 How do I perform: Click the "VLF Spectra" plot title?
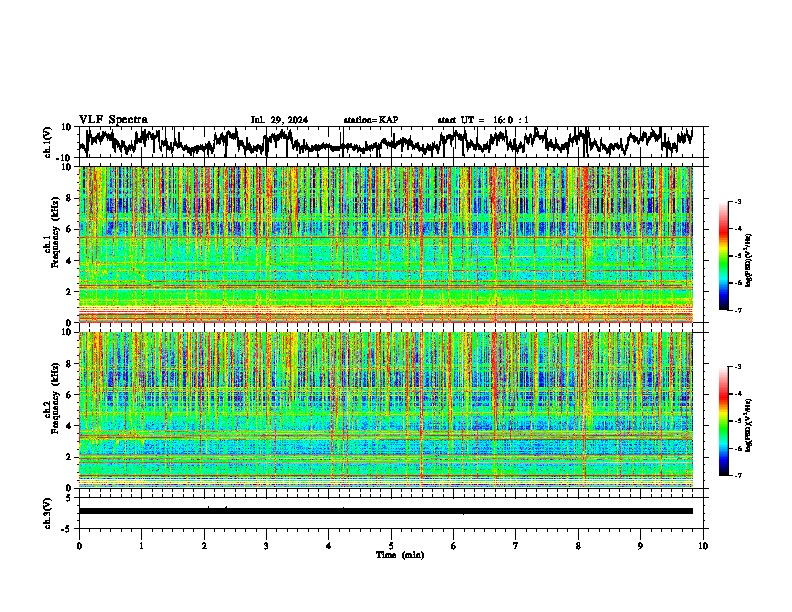[x=113, y=120]
